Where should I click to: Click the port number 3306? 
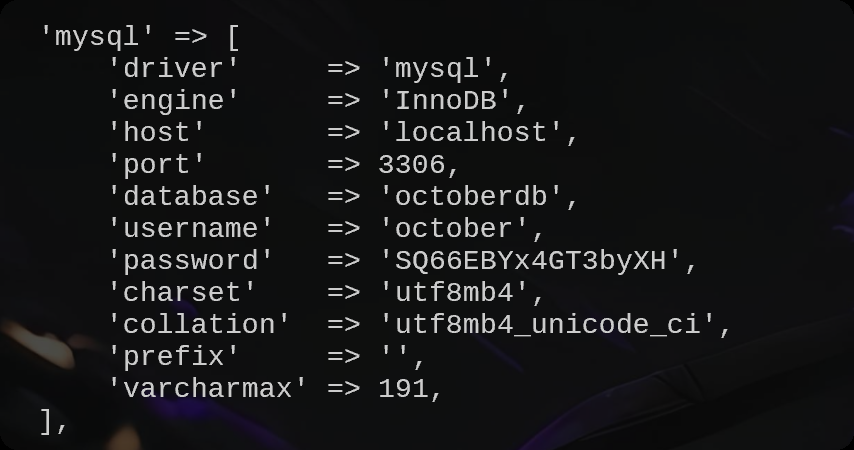(411, 165)
